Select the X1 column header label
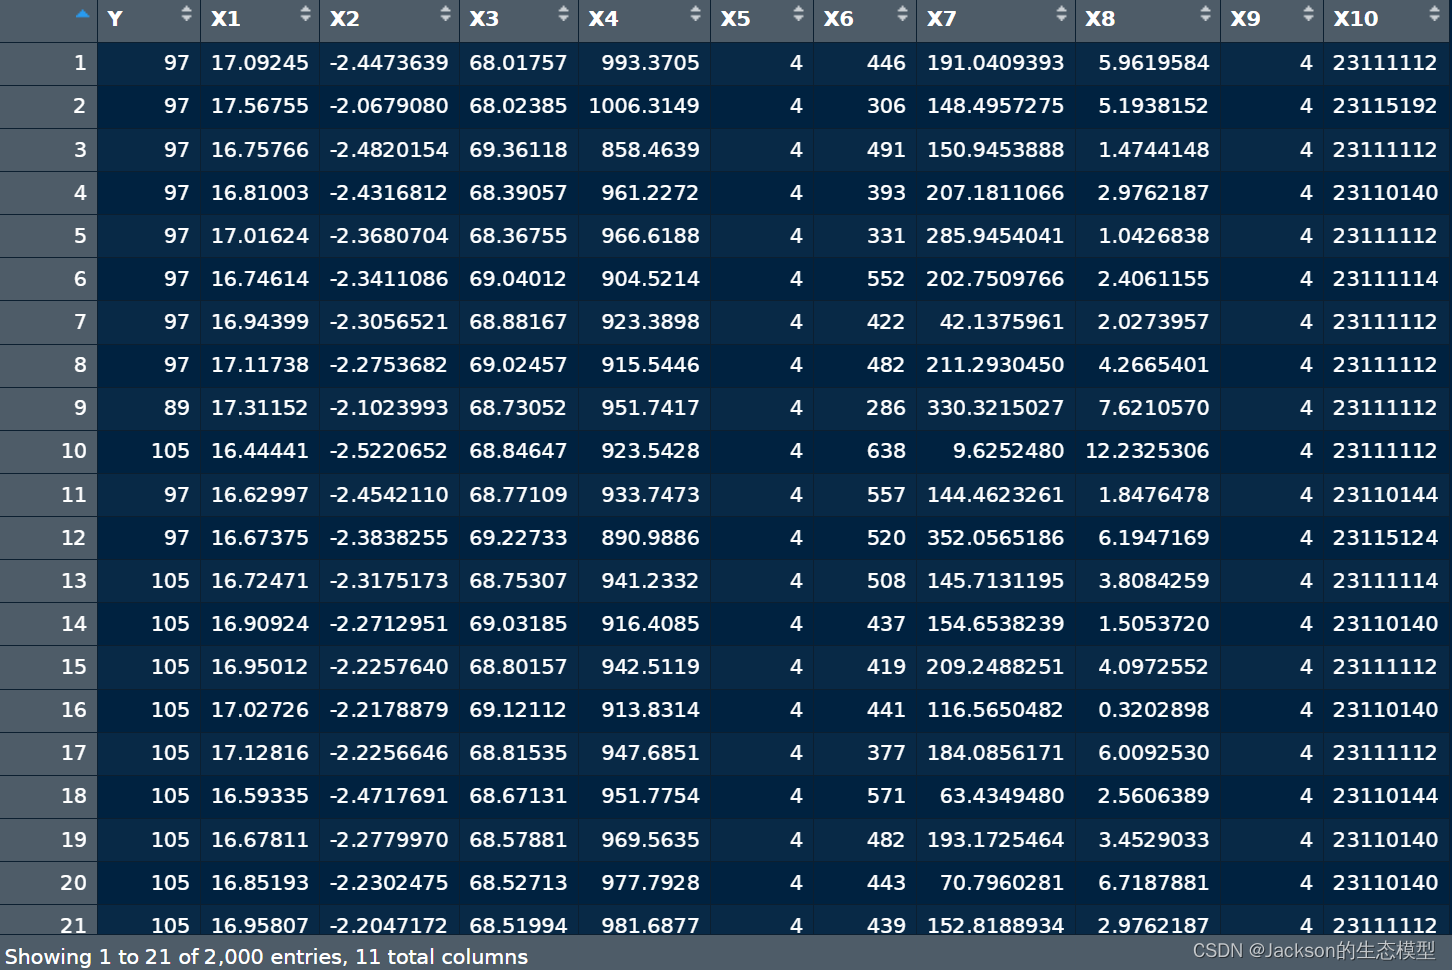This screenshot has width=1452, height=970. click(226, 19)
